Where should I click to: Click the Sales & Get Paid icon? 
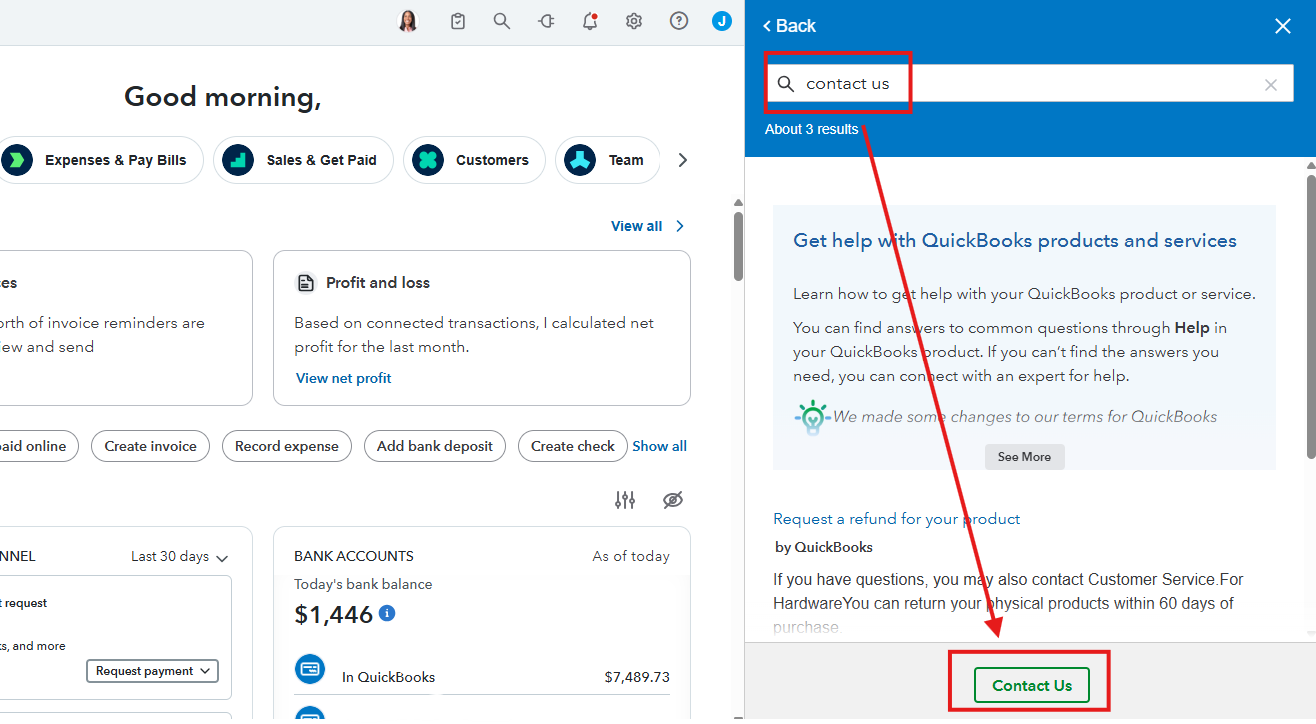pyautogui.click(x=238, y=160)
